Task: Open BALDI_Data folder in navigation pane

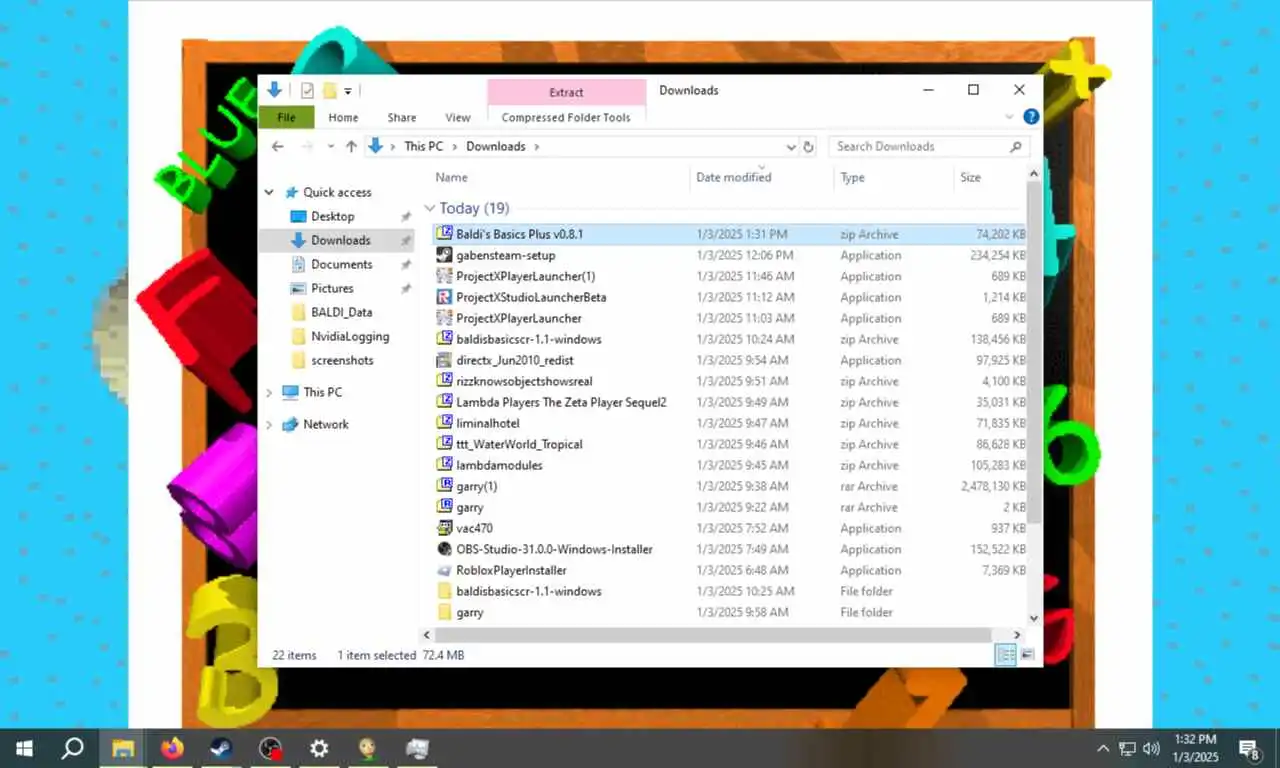Action: 341,312
